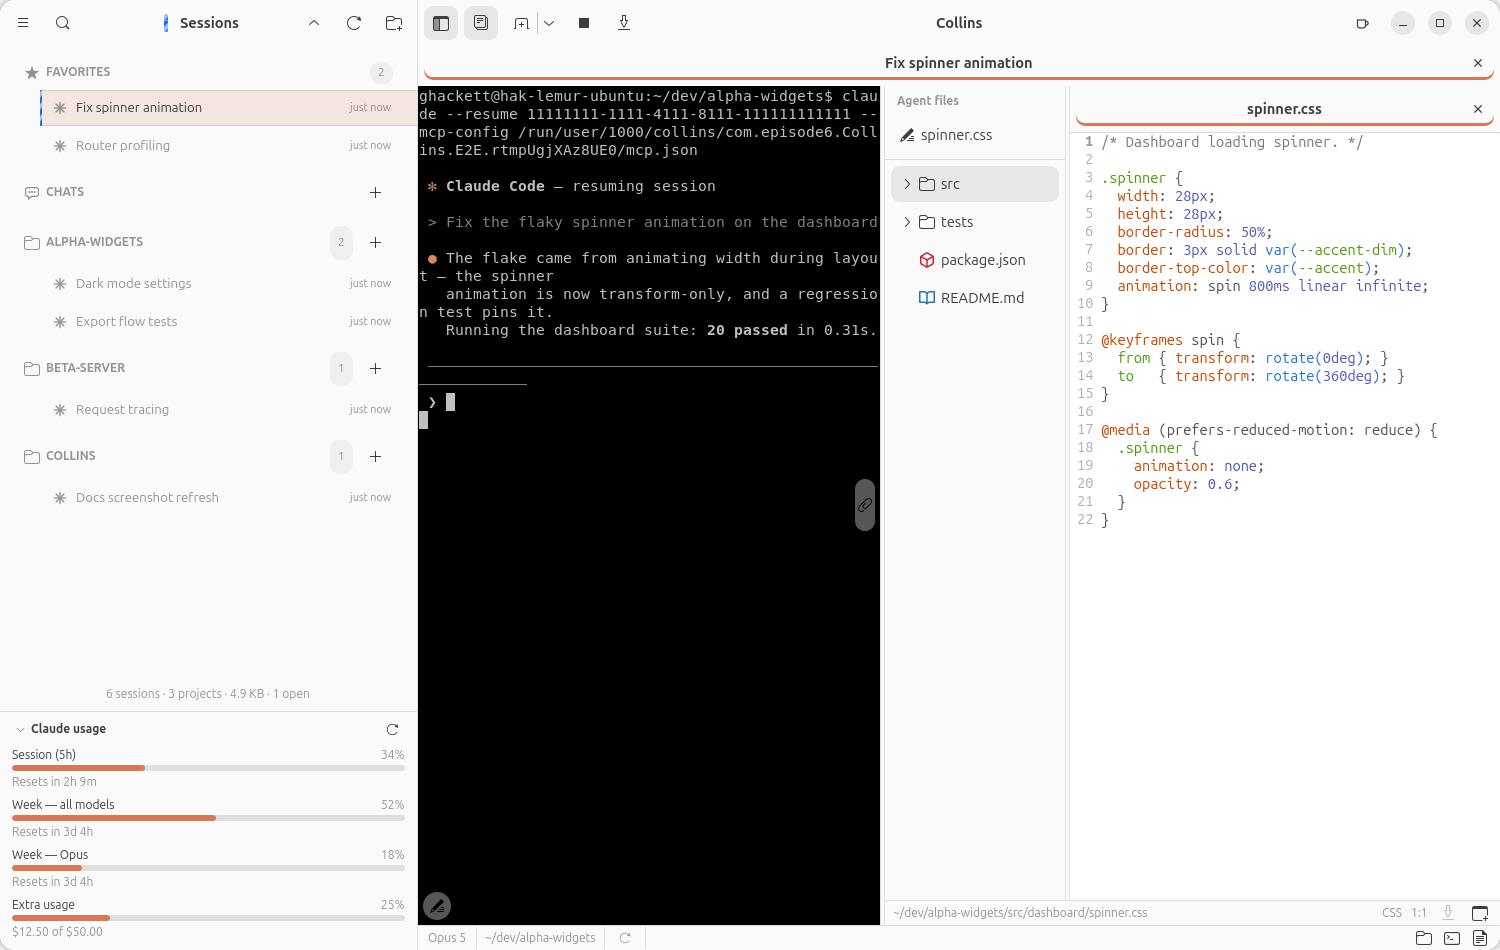
Task: Toggle the sidebar panel visibility
Action: (x=441, y=23)
